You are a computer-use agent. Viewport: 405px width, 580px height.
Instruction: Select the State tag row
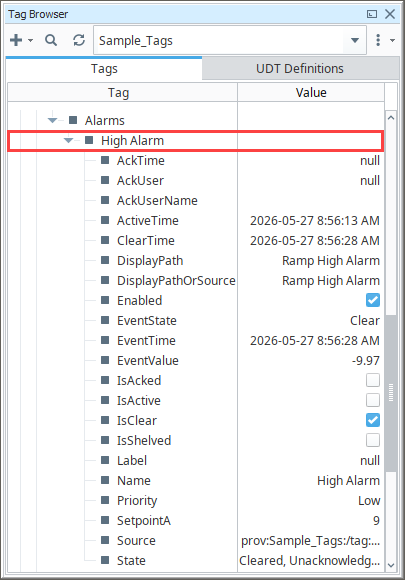[196, 560]
